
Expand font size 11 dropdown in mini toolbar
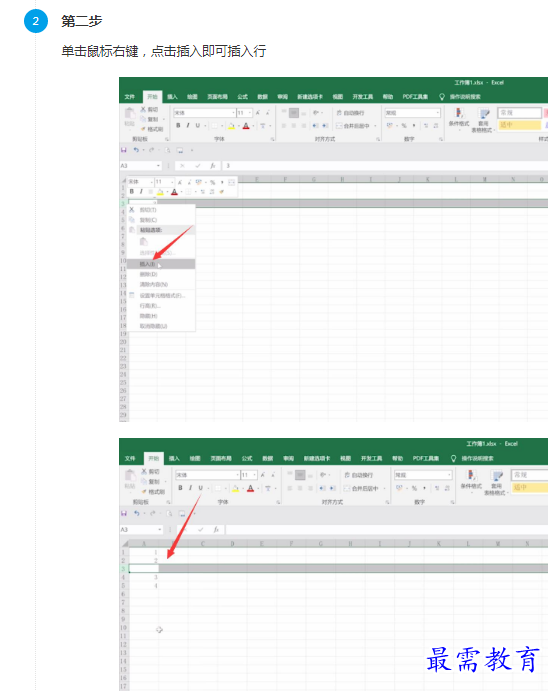click(172, 182)
